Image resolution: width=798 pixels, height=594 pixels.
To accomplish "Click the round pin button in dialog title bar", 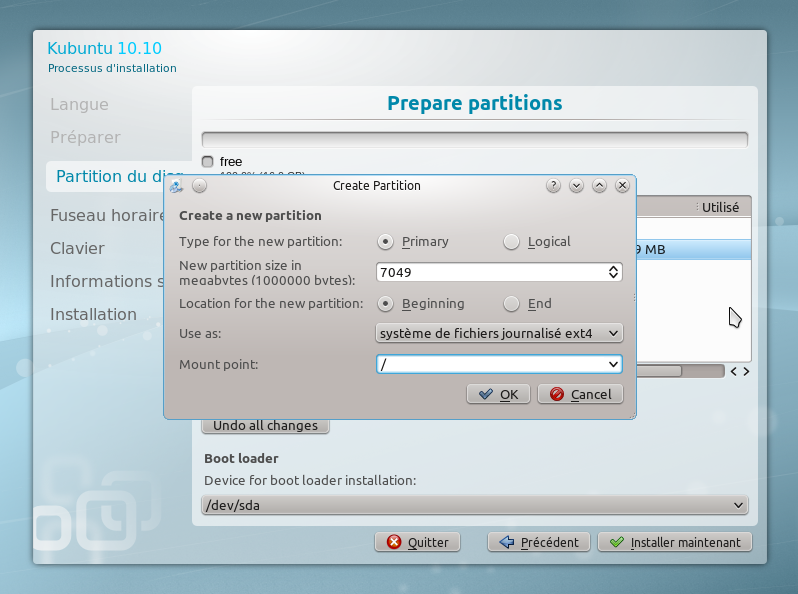I will [x=200, y=186].
